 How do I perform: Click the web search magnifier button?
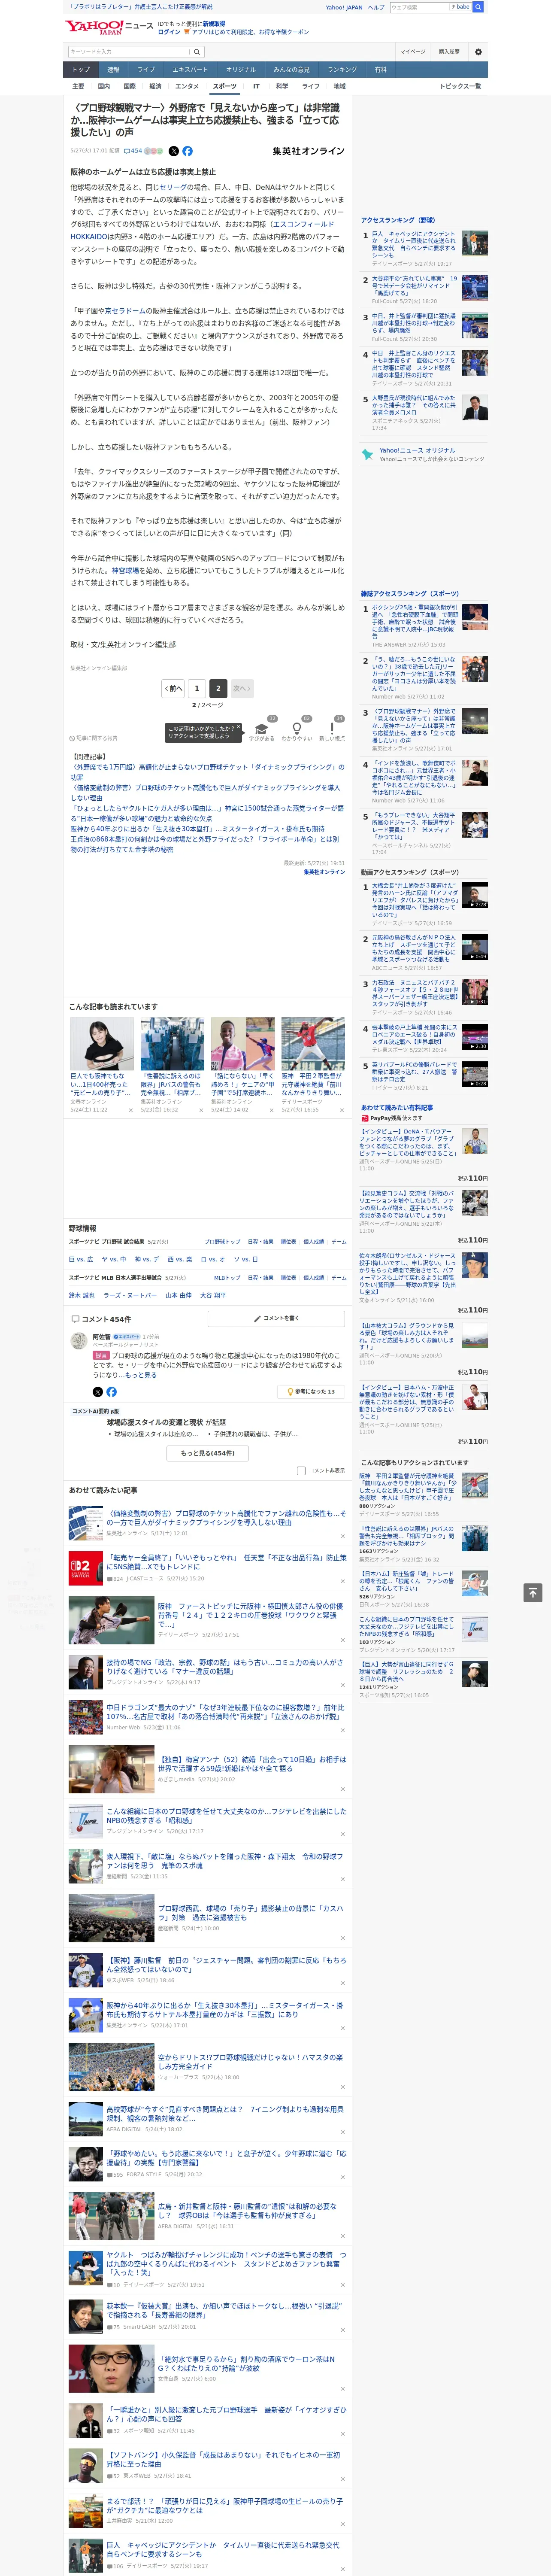478,7
